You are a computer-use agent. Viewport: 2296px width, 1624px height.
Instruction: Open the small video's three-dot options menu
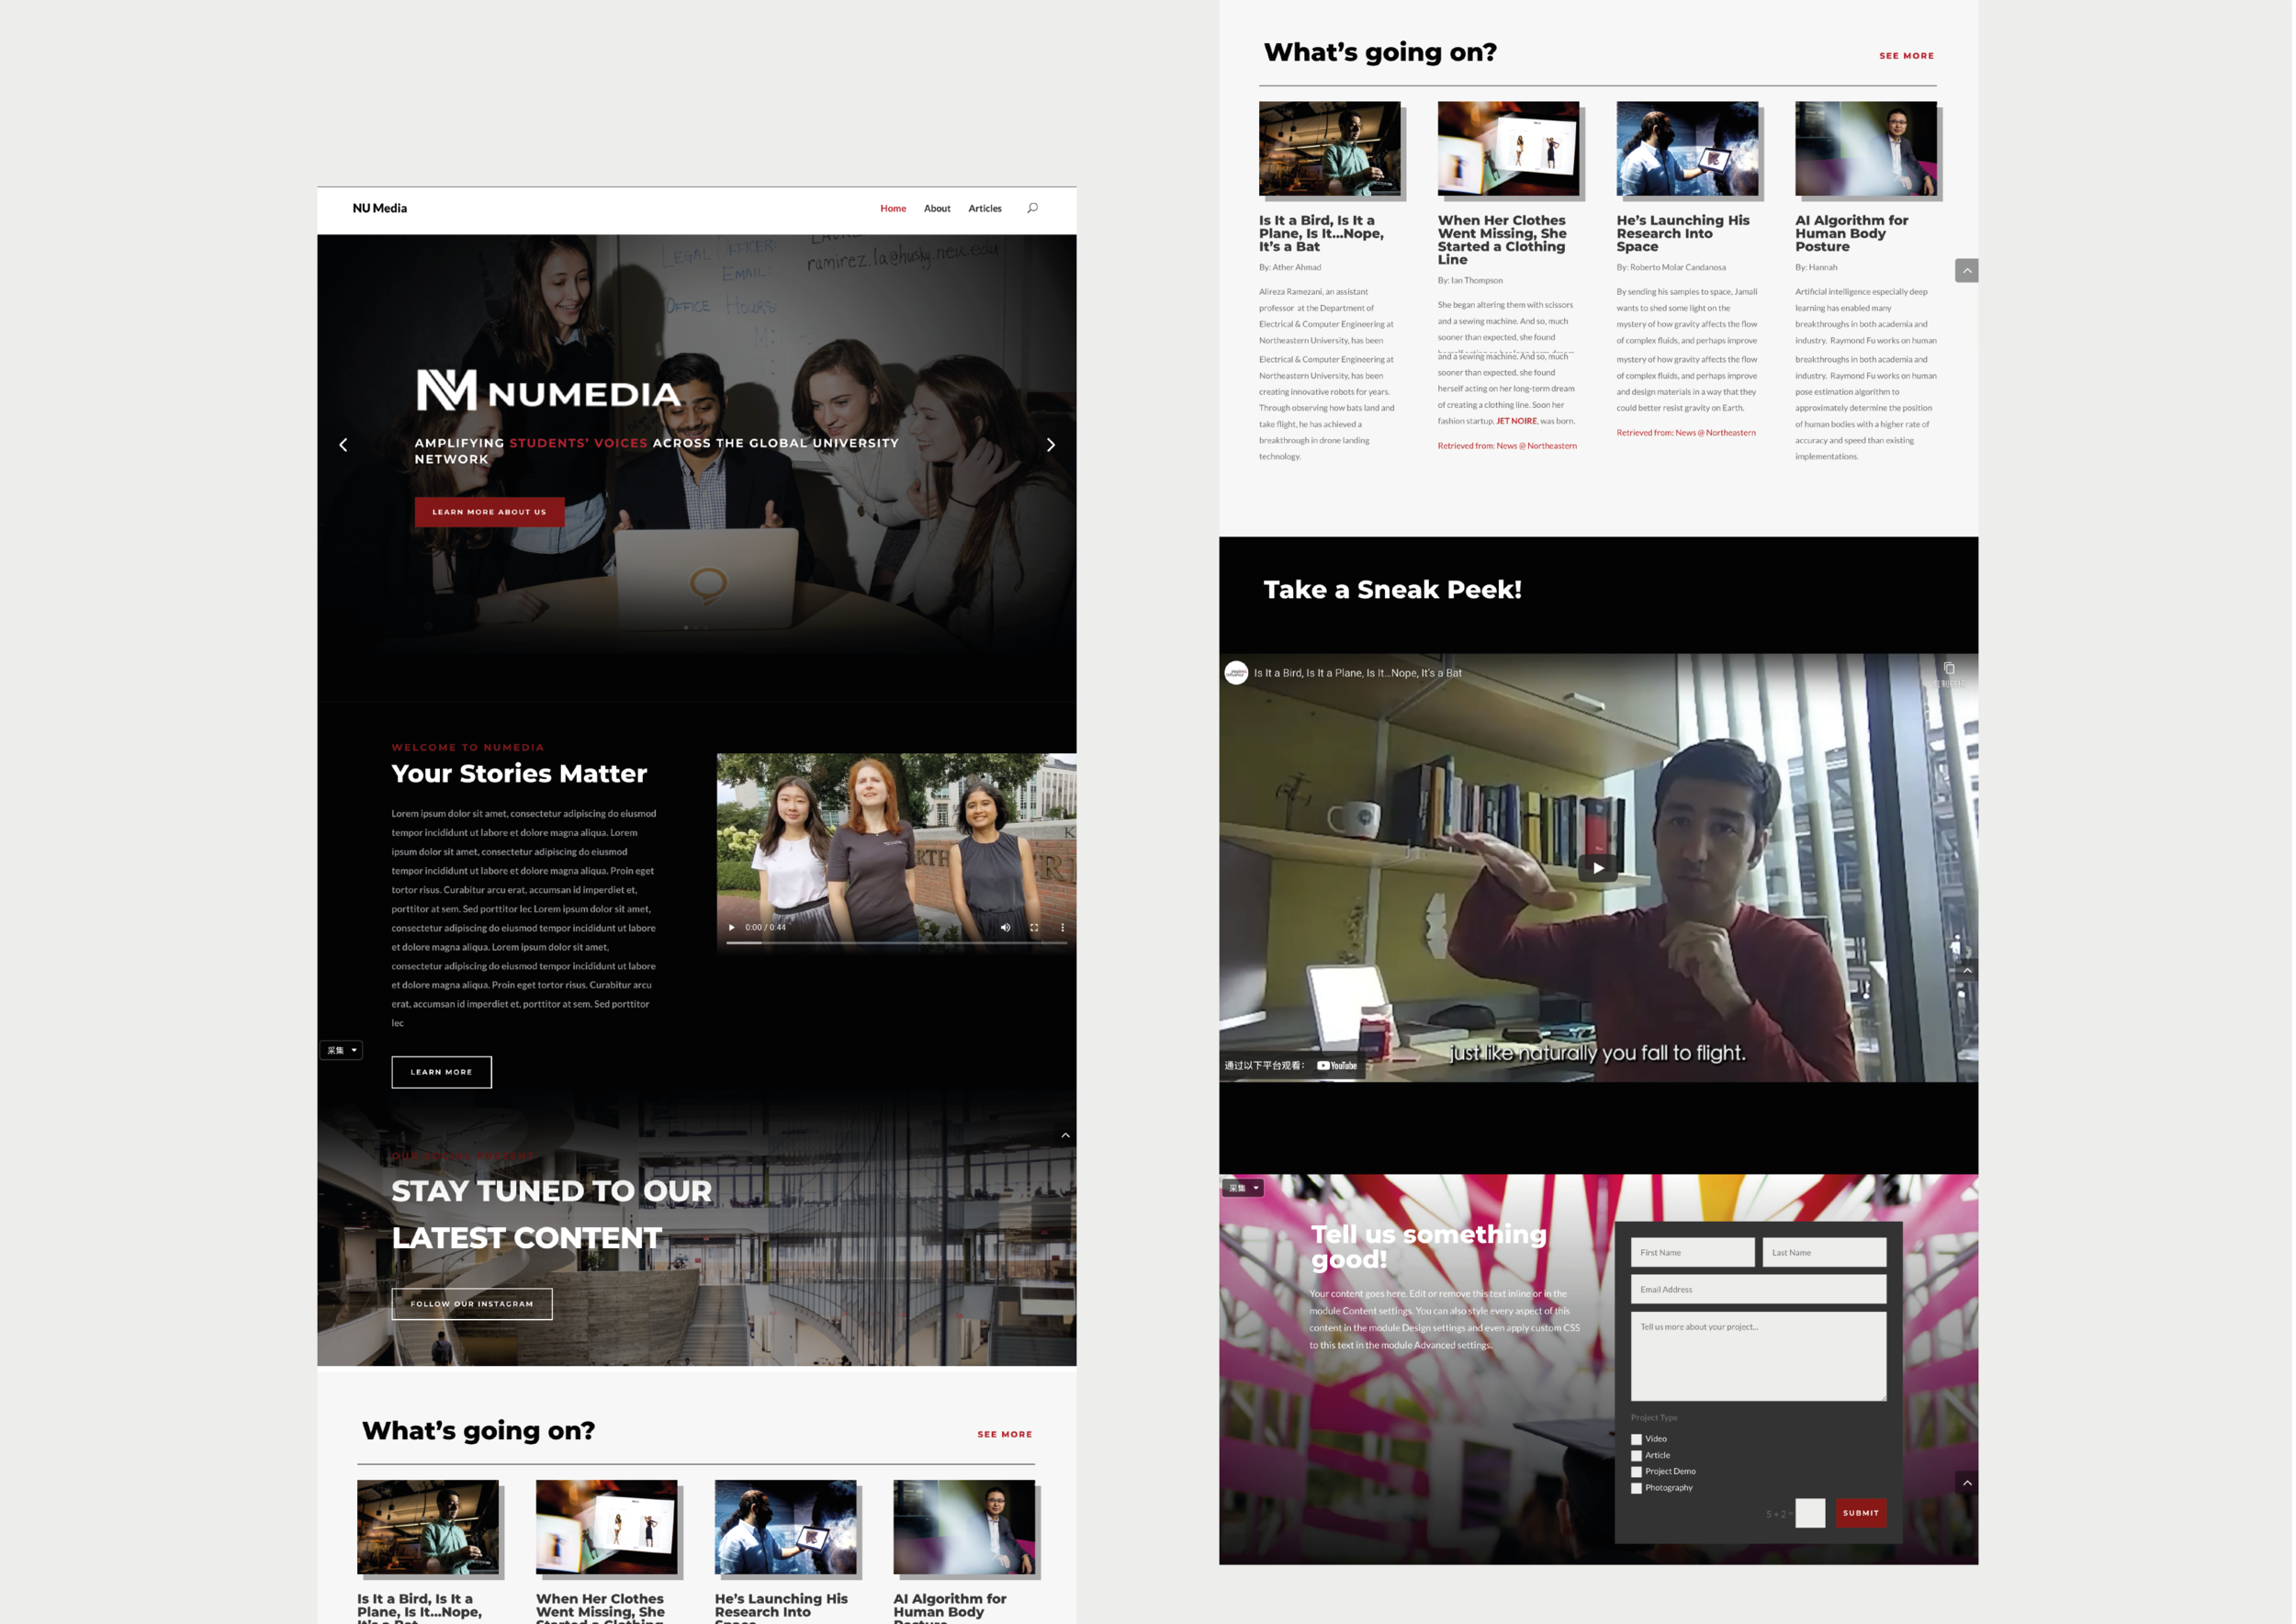pos(1062,927)
